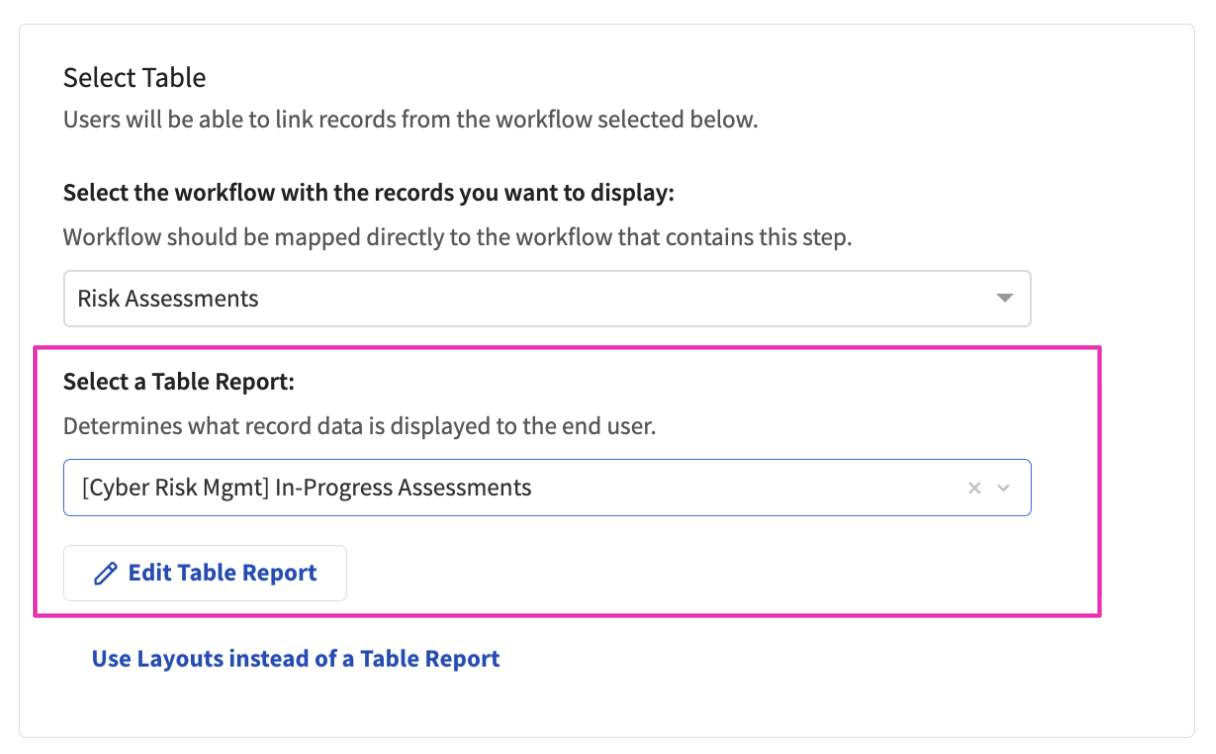Click the "Edit Table Report" text label
Image resolution: width=1216 pixels, height=754 pixels.
click(222, 573)
